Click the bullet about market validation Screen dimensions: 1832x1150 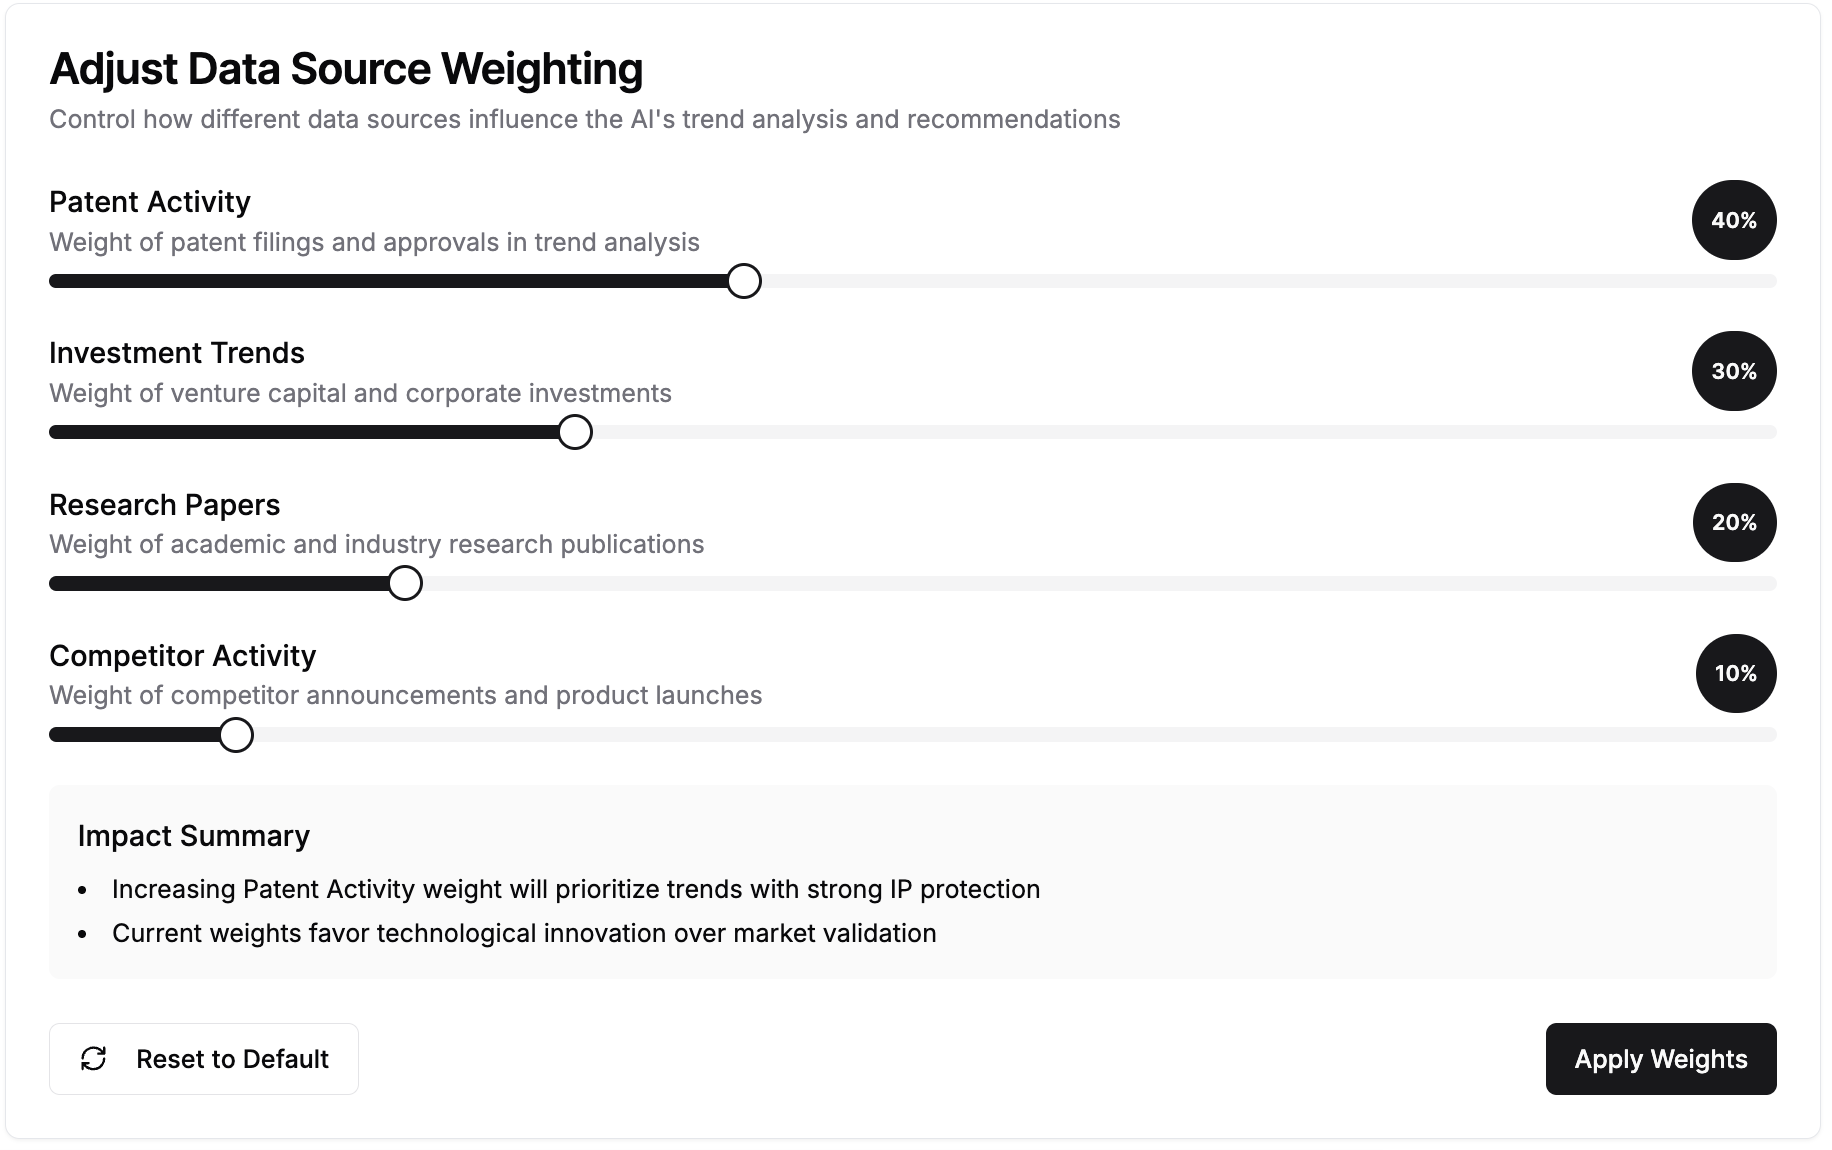click(x=524, y=933)
